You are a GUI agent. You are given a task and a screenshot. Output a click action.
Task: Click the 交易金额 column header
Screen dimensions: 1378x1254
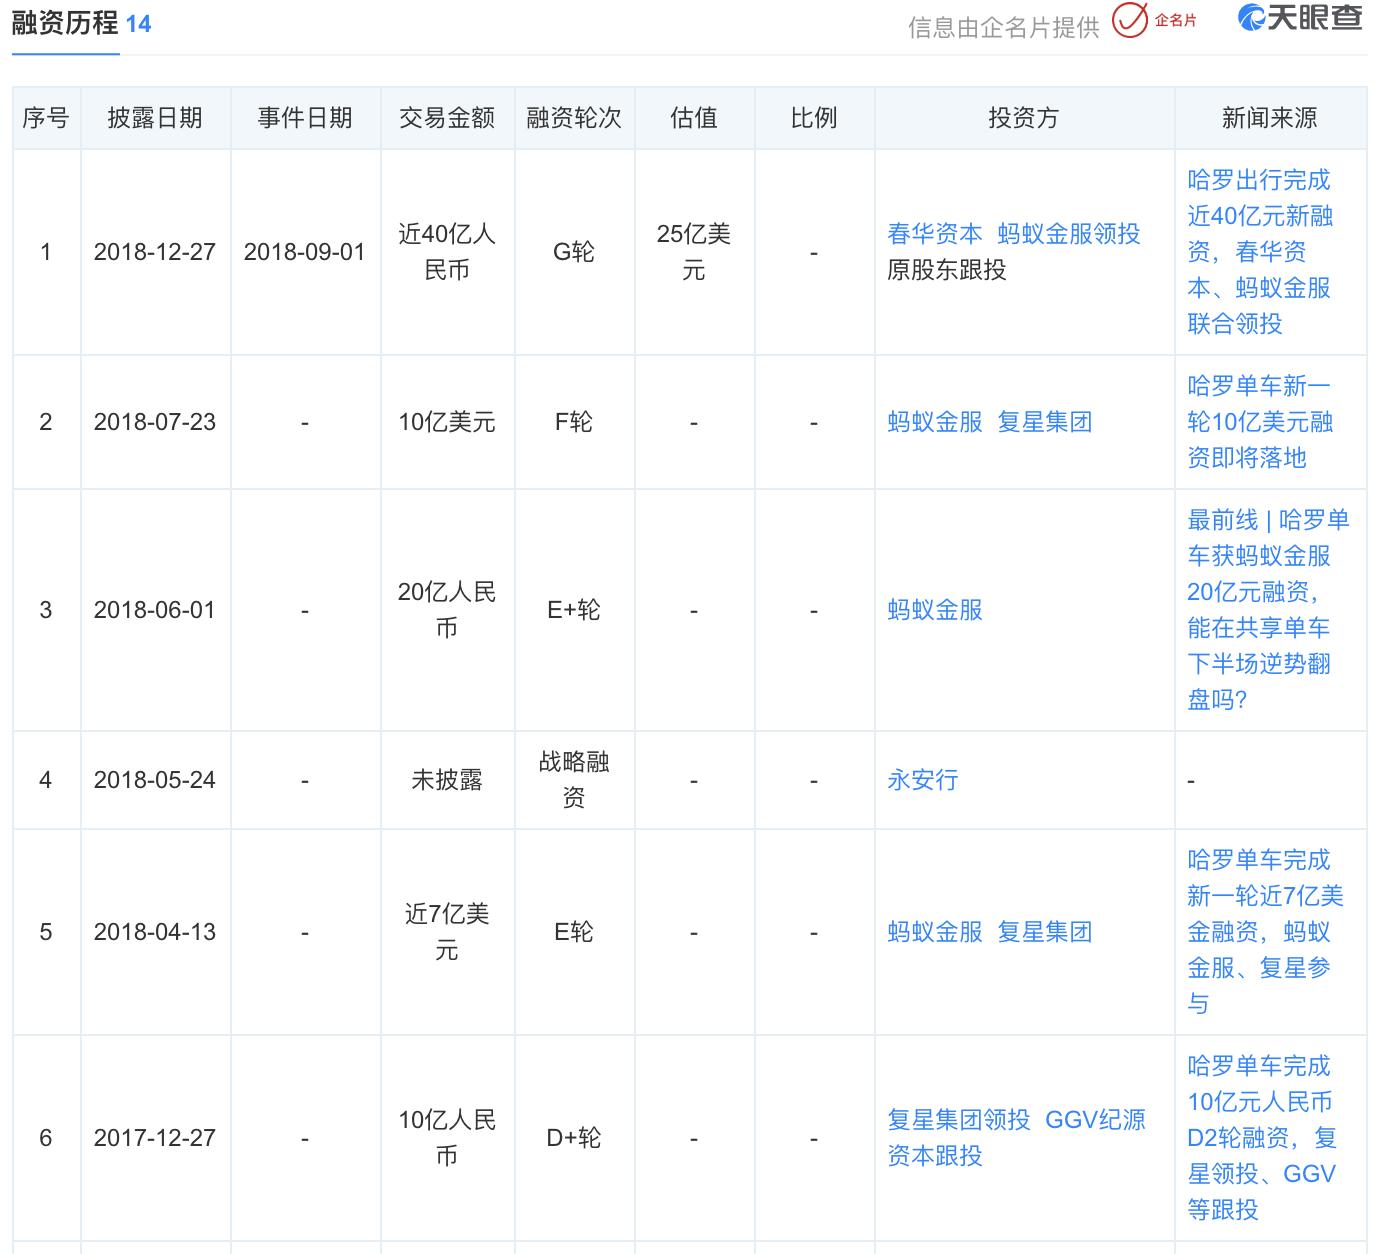tap(447, 118)
